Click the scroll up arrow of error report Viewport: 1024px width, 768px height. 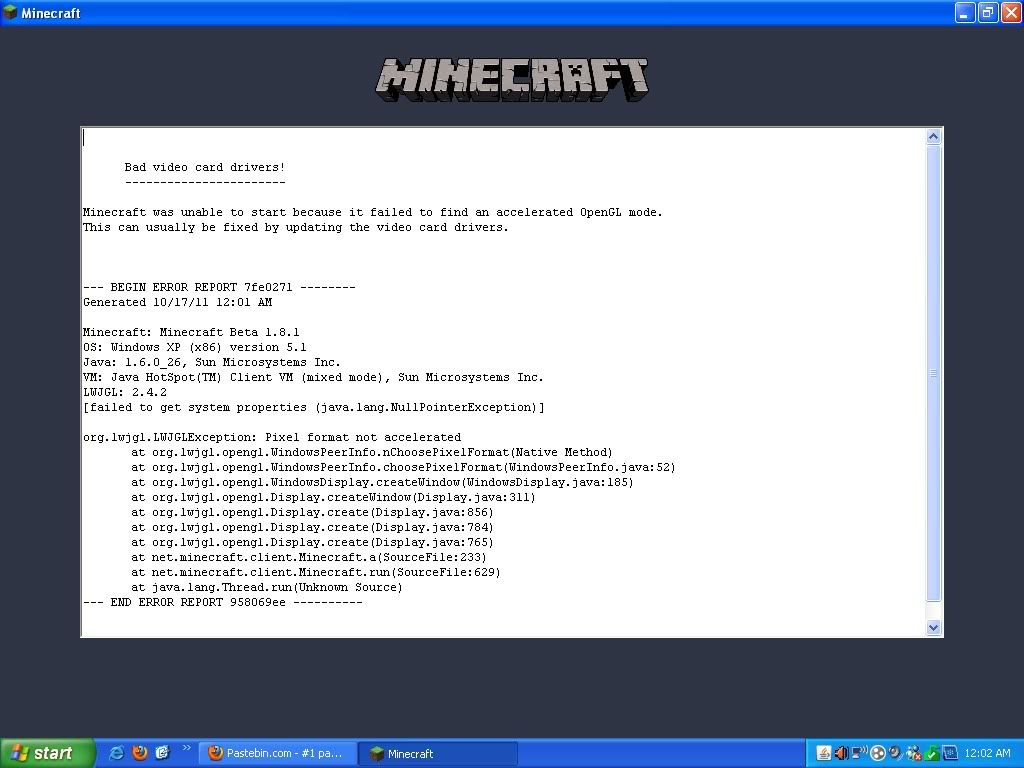coord(933,136)
